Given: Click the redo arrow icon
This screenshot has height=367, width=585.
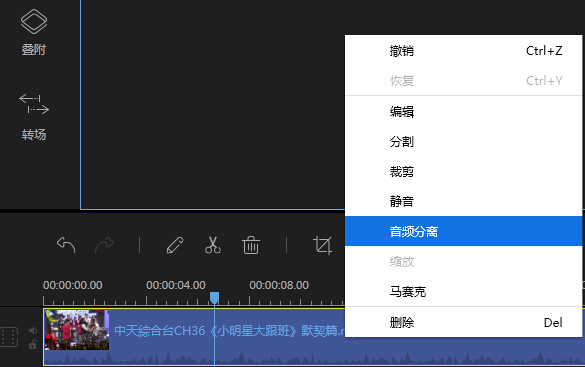Looking at the screenshot, I should coord(104,245).
